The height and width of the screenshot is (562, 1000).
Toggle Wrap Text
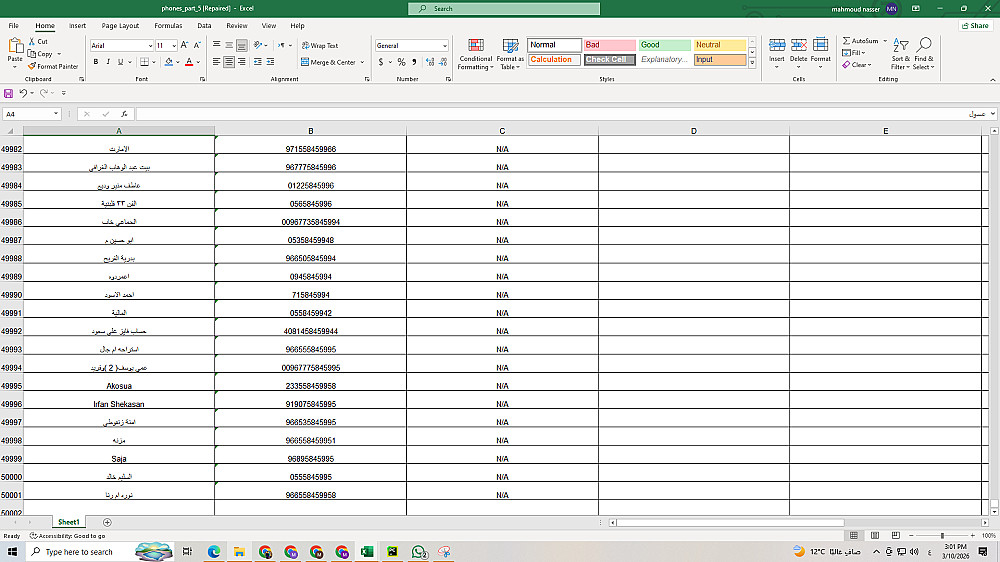pyautogui.click(x=320, y=46)
